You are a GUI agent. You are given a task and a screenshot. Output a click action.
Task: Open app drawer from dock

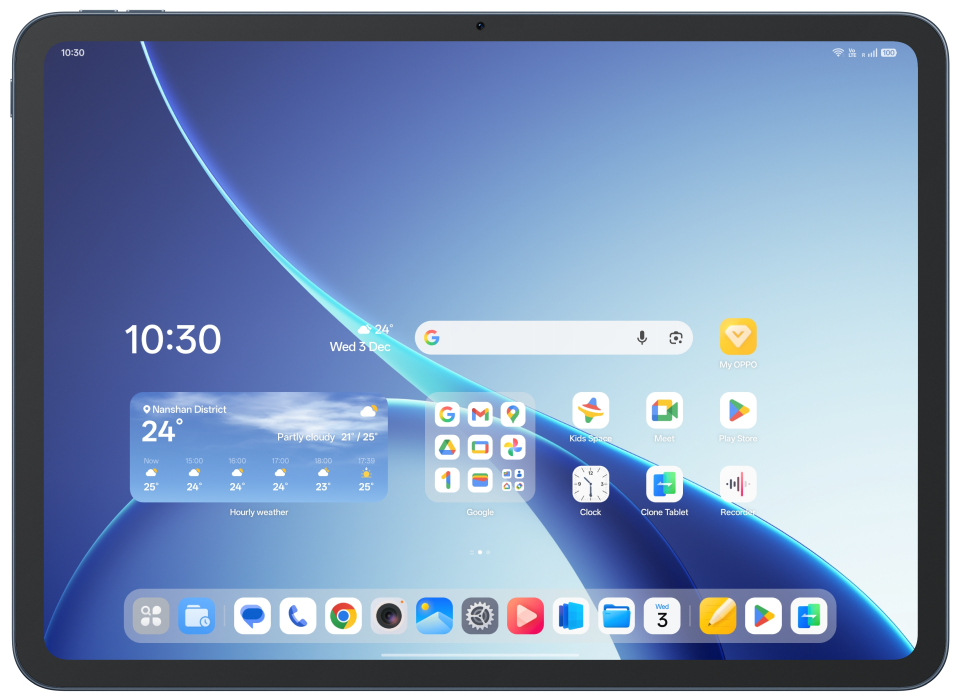151,616
